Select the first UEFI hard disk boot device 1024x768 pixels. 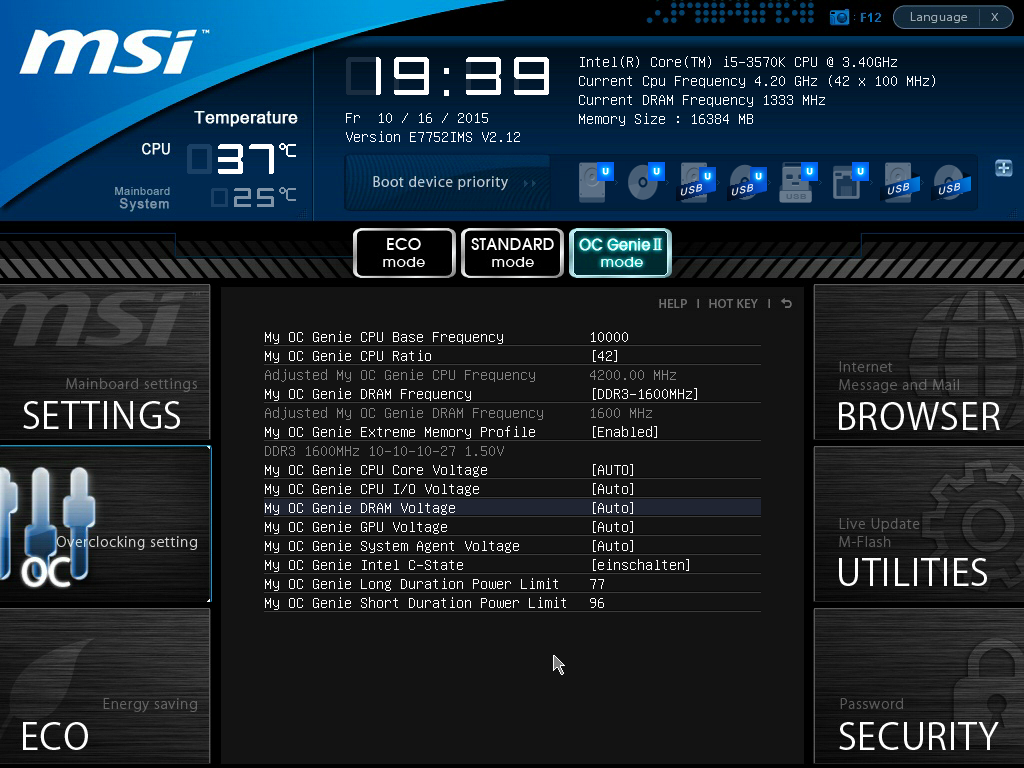tap(596, 182)
